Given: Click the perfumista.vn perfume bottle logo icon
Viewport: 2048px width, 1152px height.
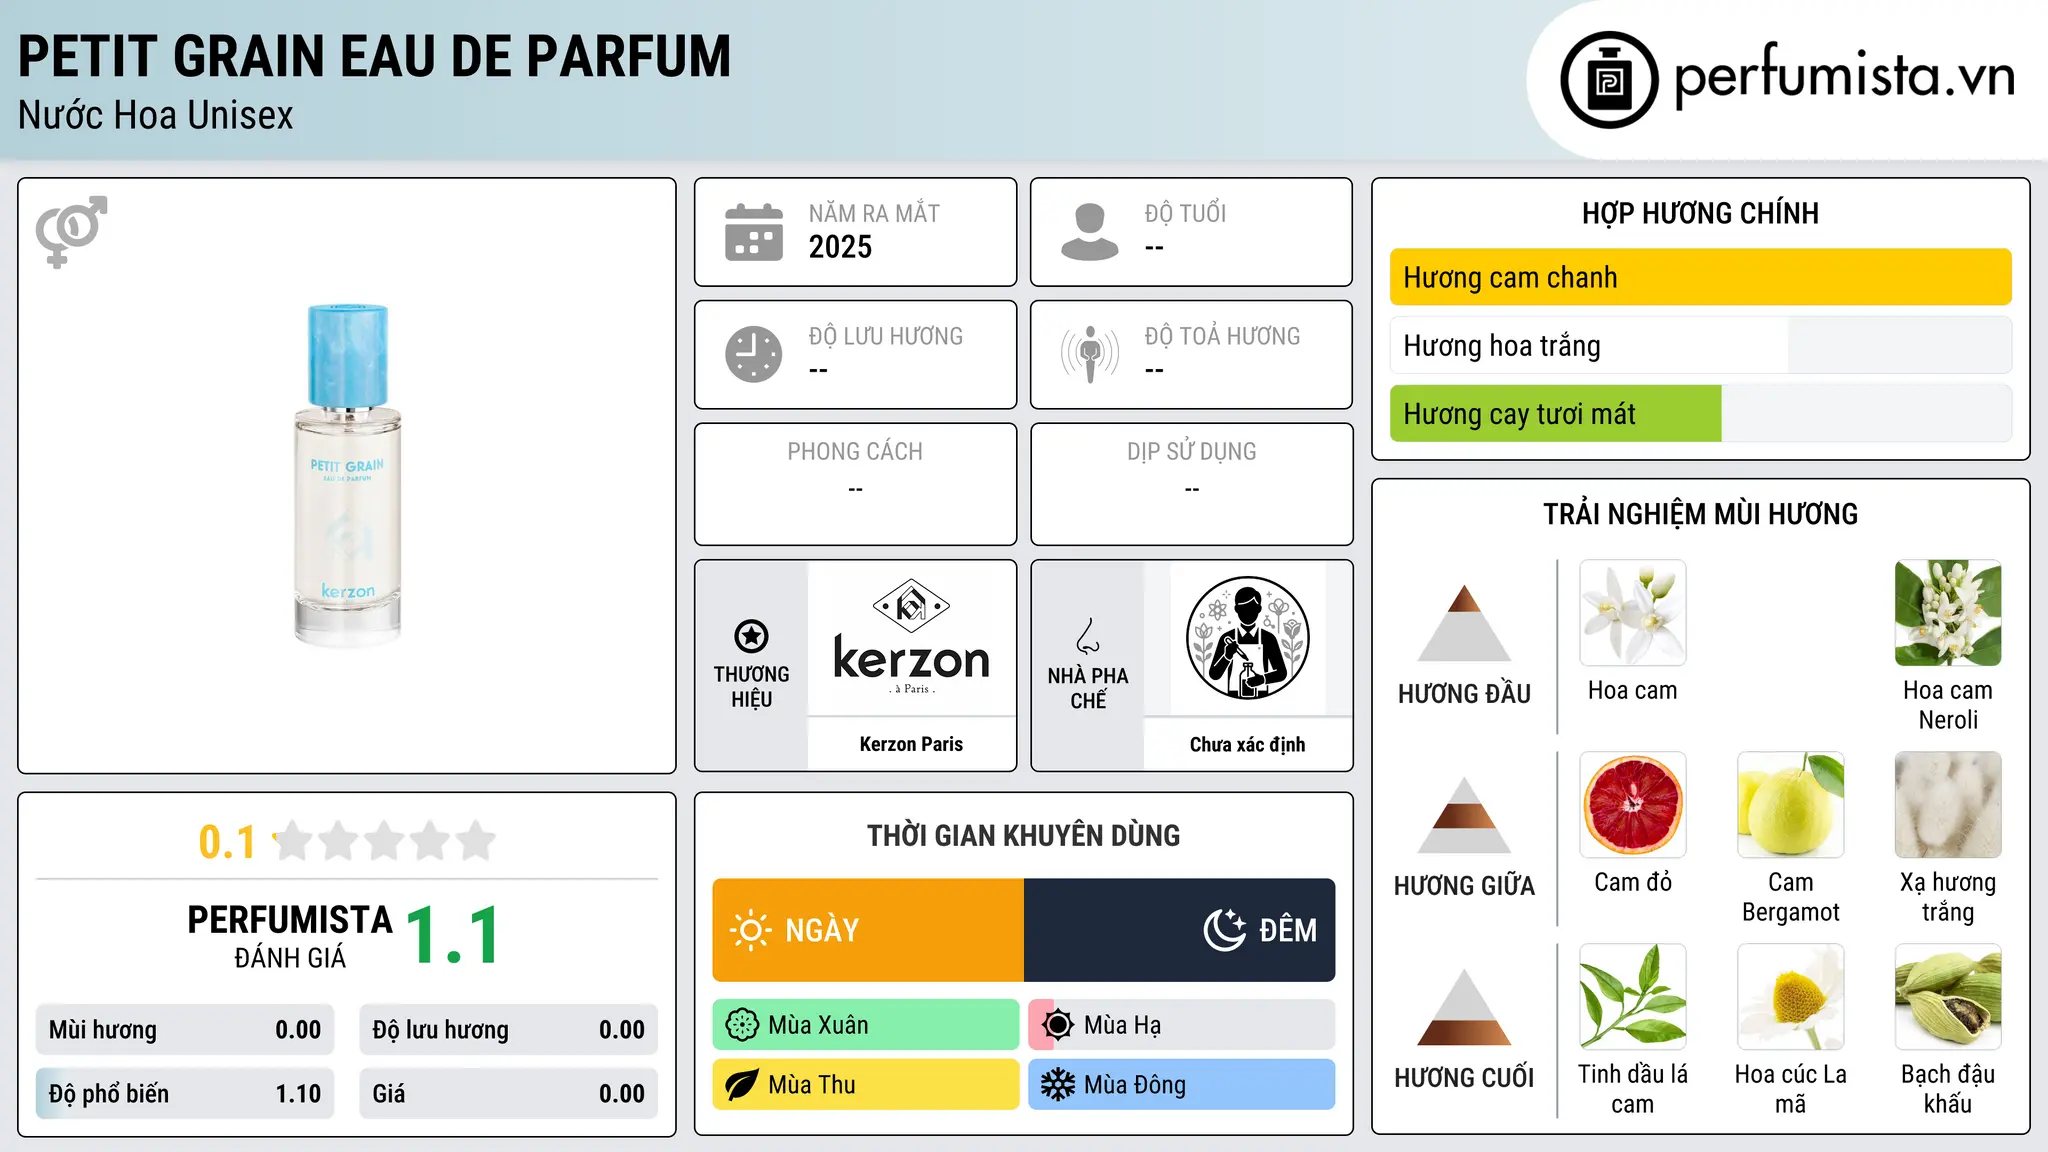Looking at the screenshot, I should [1609, 80].
